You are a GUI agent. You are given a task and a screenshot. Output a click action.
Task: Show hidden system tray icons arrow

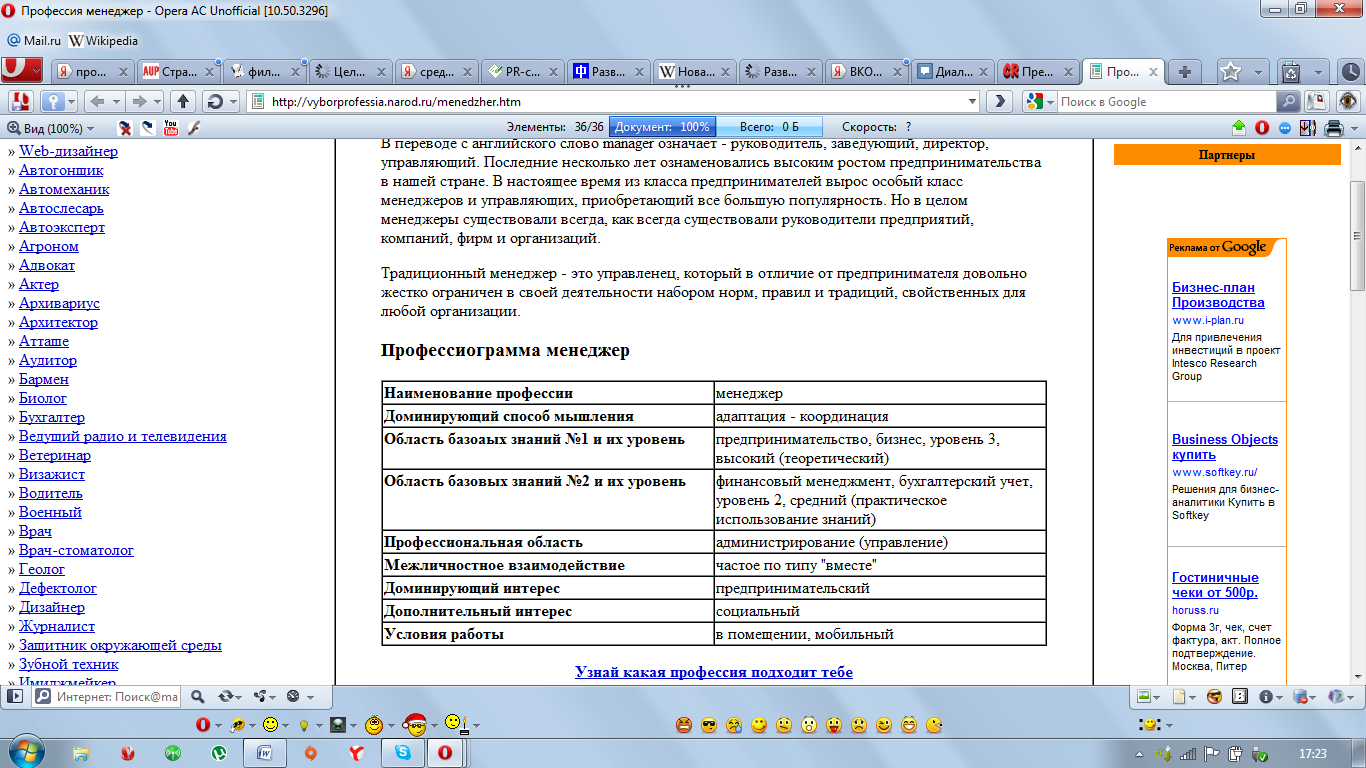pos(1141,753)
